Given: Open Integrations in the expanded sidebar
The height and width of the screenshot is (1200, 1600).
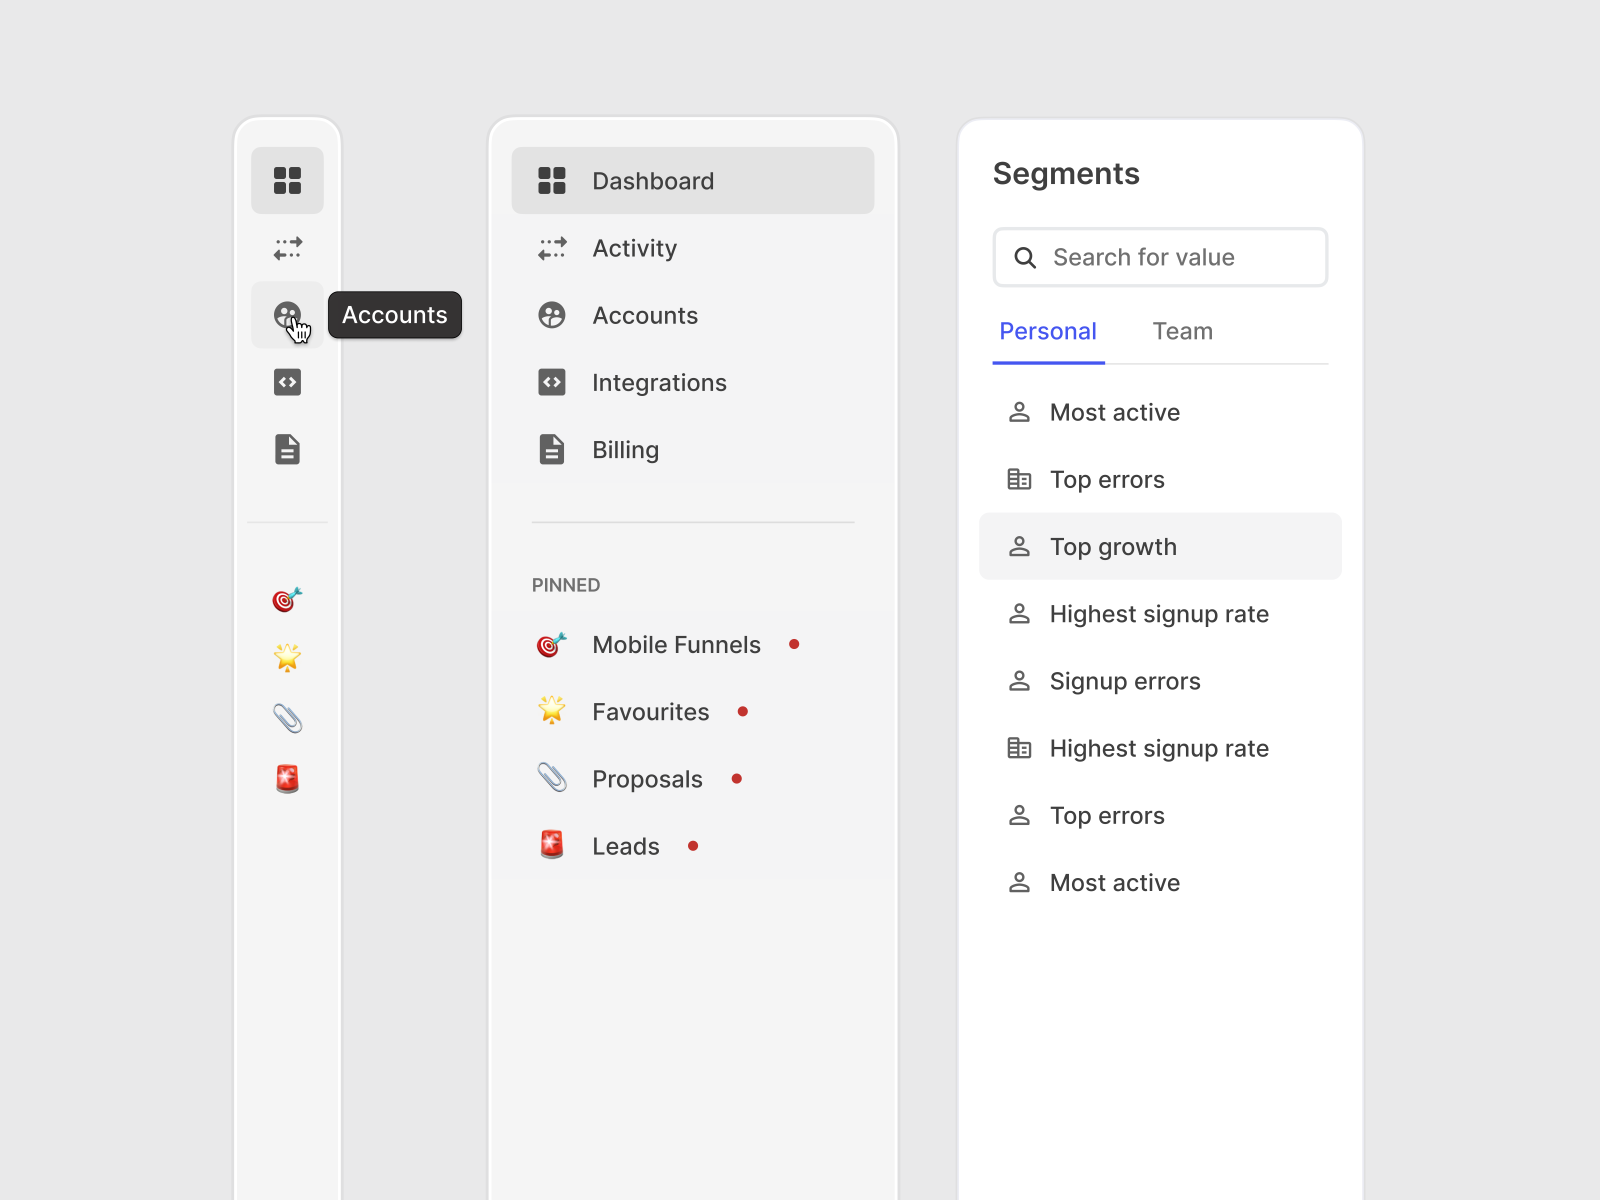Looking at the screenshot, I should [x=658, y=383].
